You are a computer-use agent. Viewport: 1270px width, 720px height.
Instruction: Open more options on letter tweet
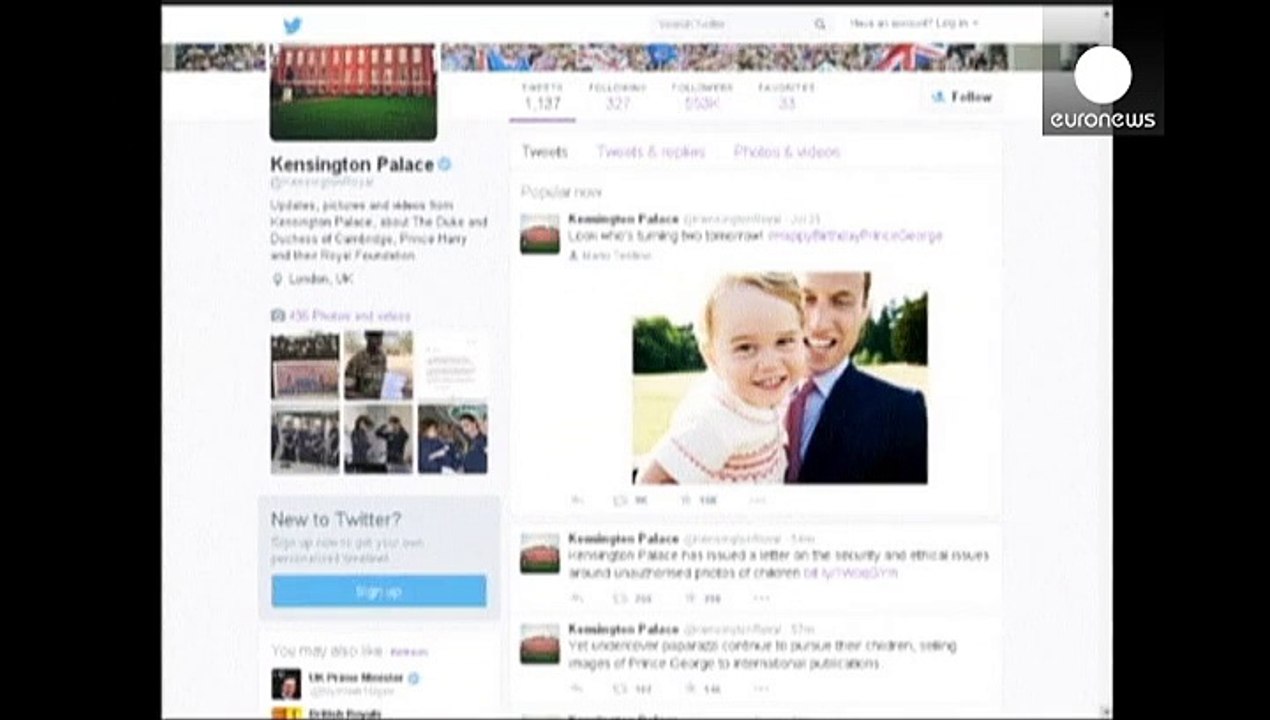(760, 598)
